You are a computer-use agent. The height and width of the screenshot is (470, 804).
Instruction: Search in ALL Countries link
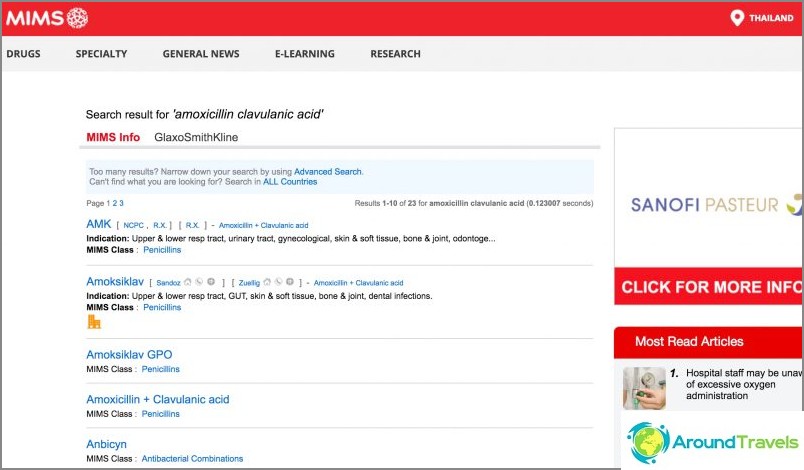click(x=290, y=182)
